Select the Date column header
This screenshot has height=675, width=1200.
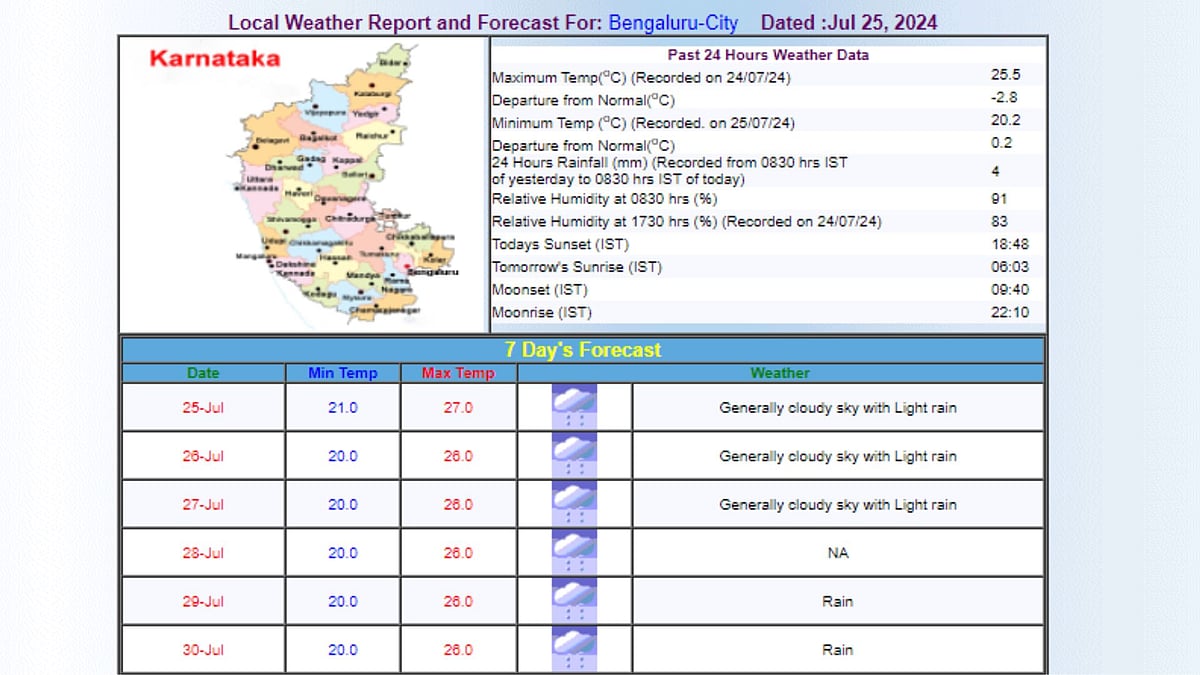click(x=202, y=372)
